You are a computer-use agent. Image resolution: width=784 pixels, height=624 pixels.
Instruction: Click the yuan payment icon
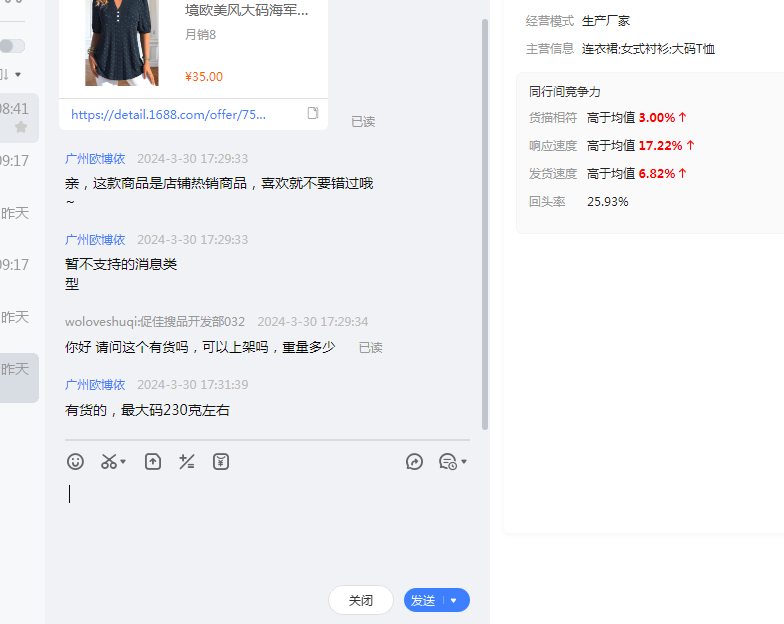pos(221,461)
